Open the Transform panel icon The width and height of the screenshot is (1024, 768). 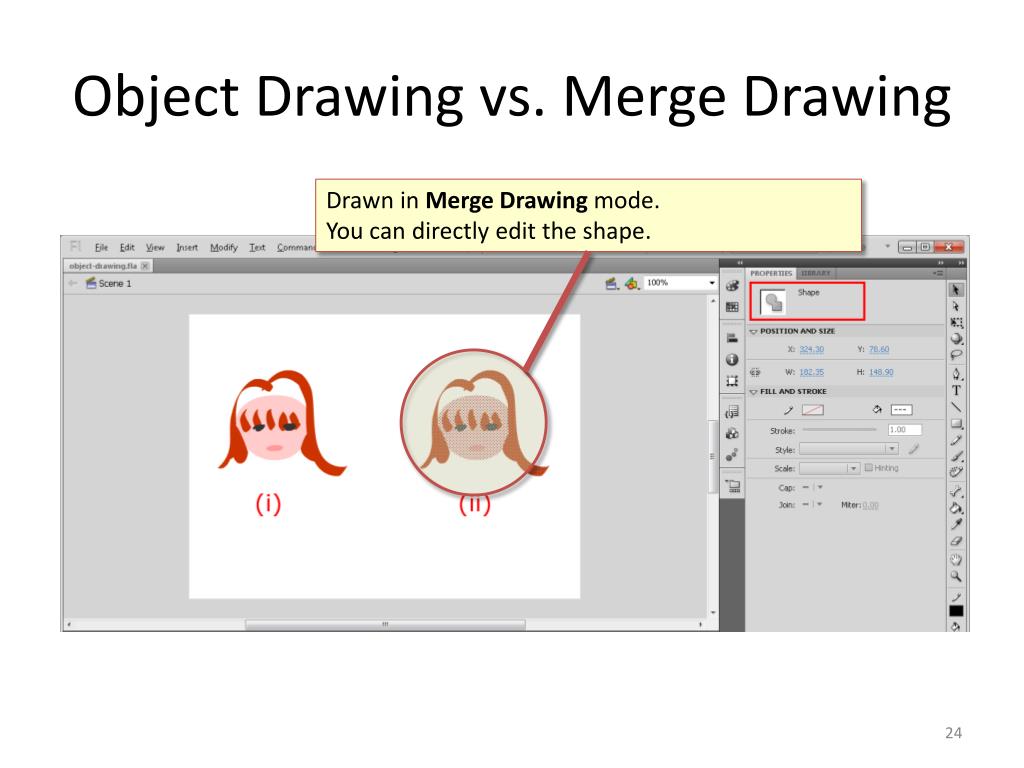click(x=732, y=381)
